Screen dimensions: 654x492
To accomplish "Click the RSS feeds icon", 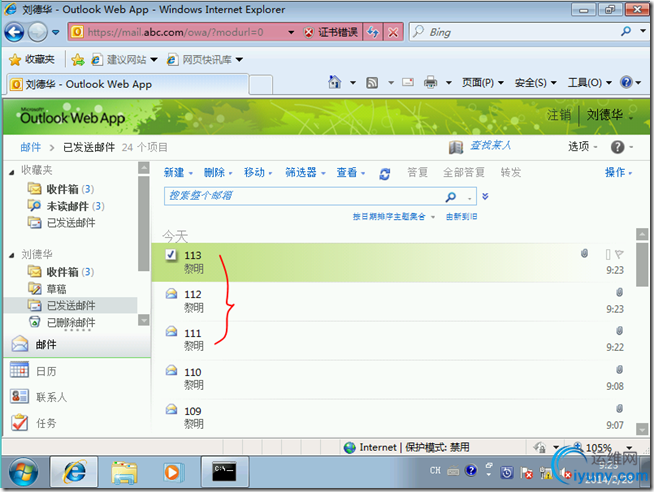I will [372, 83].
